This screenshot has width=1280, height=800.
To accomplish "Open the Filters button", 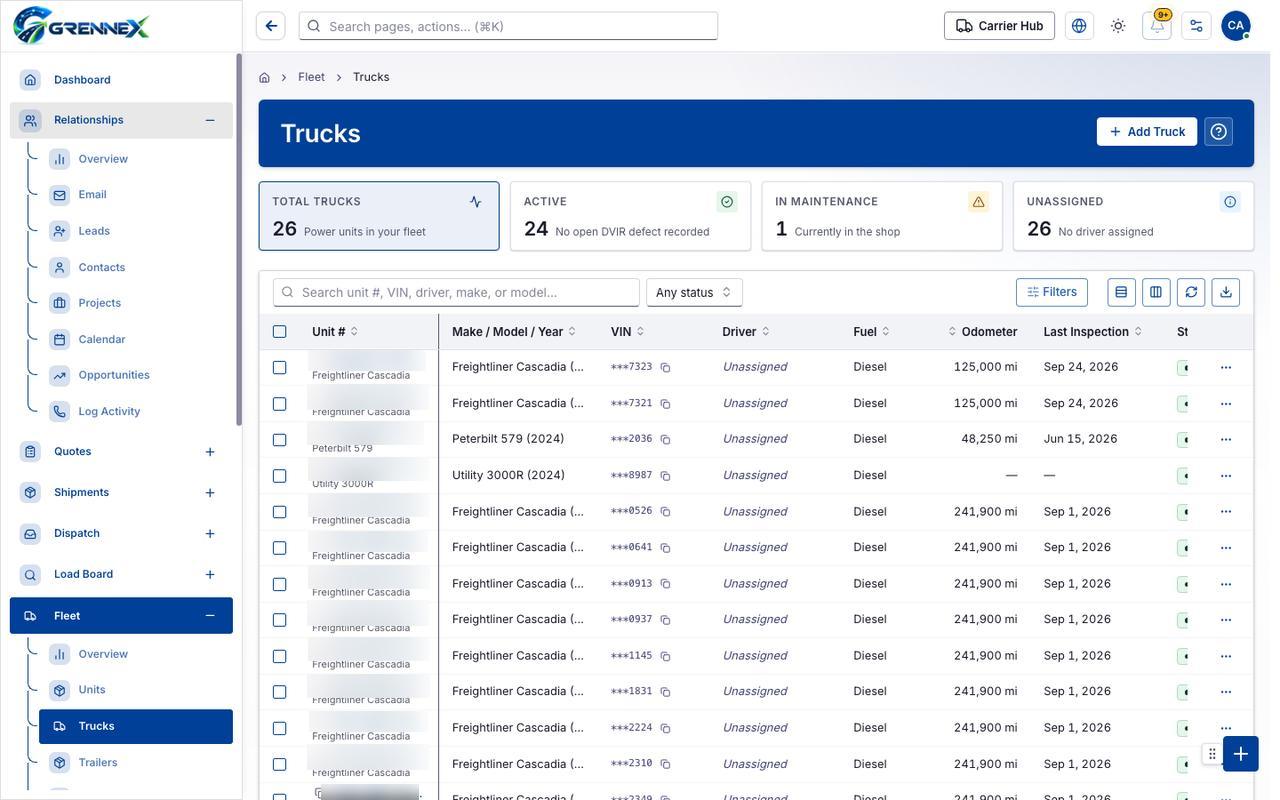I will point(1052,292).
